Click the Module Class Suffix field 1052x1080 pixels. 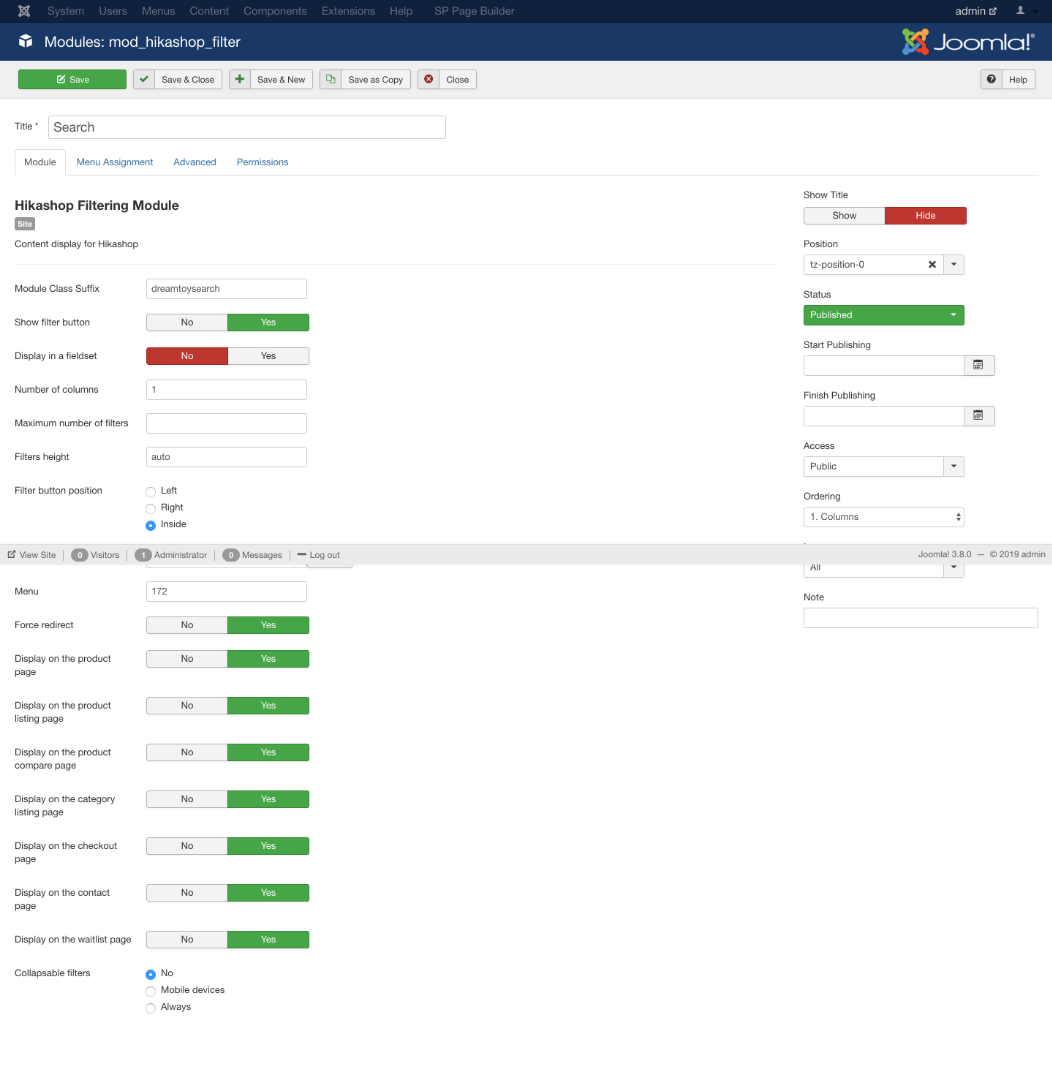226,288
